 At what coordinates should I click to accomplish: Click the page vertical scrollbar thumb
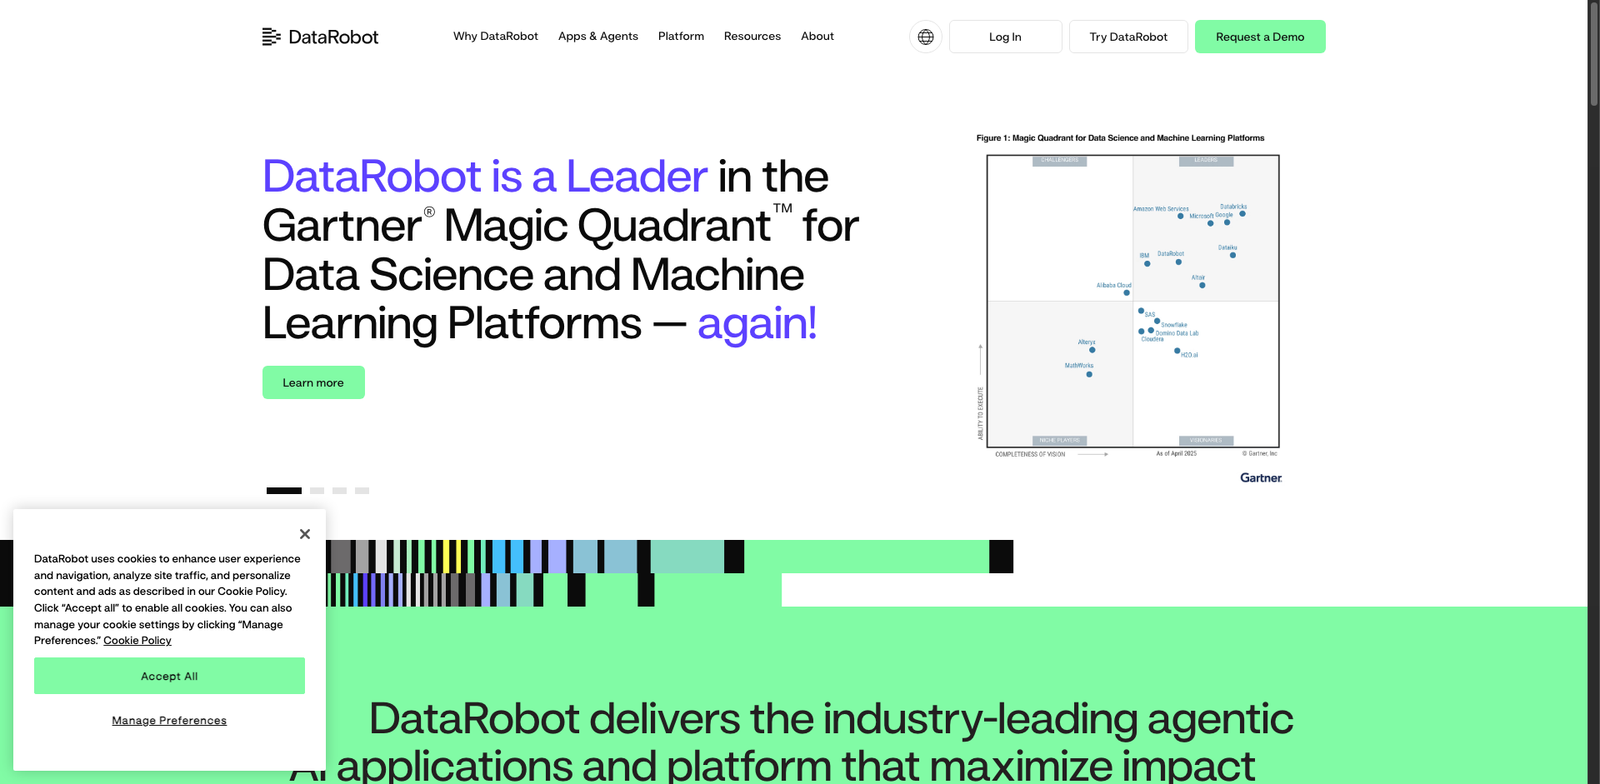[x=1594, y=52]
